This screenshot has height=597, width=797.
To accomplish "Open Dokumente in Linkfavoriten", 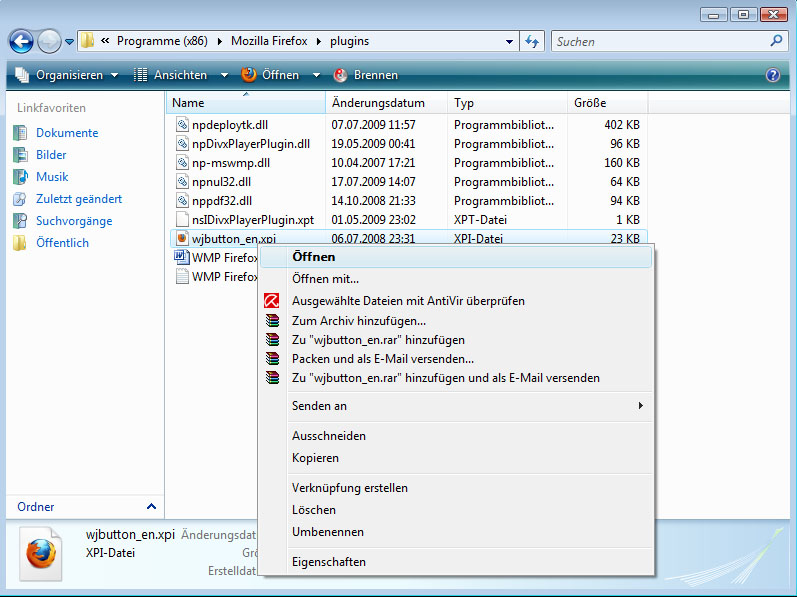I will [x=67, y=133].
